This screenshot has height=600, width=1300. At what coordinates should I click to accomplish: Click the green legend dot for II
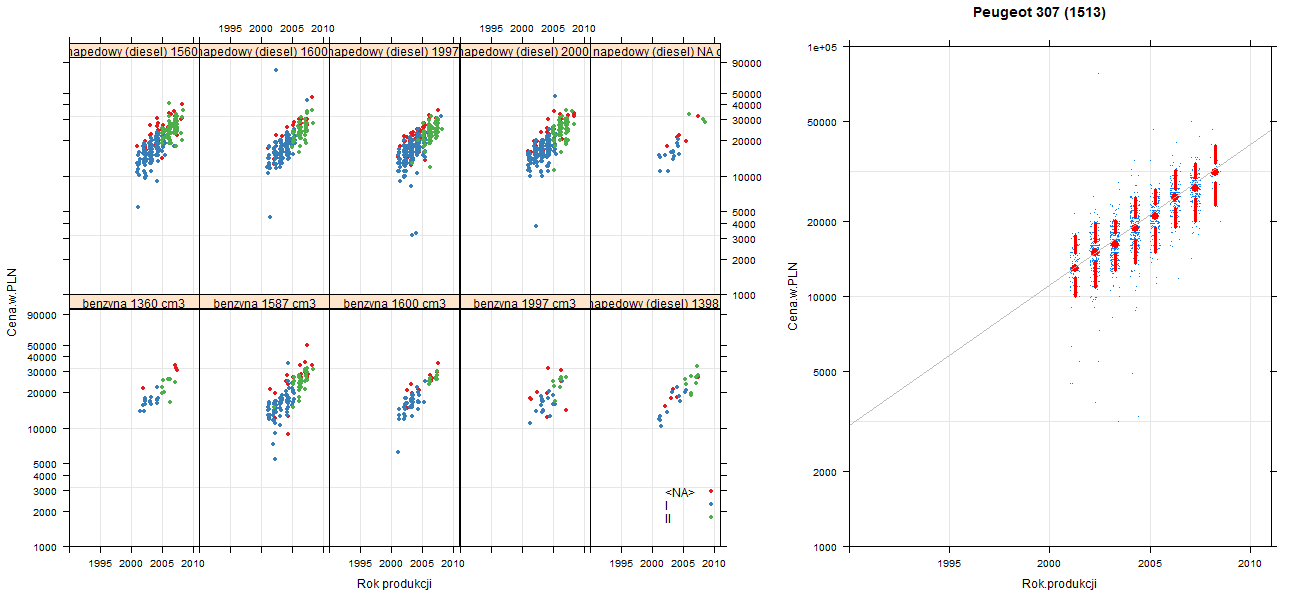[x=710, y=517]
